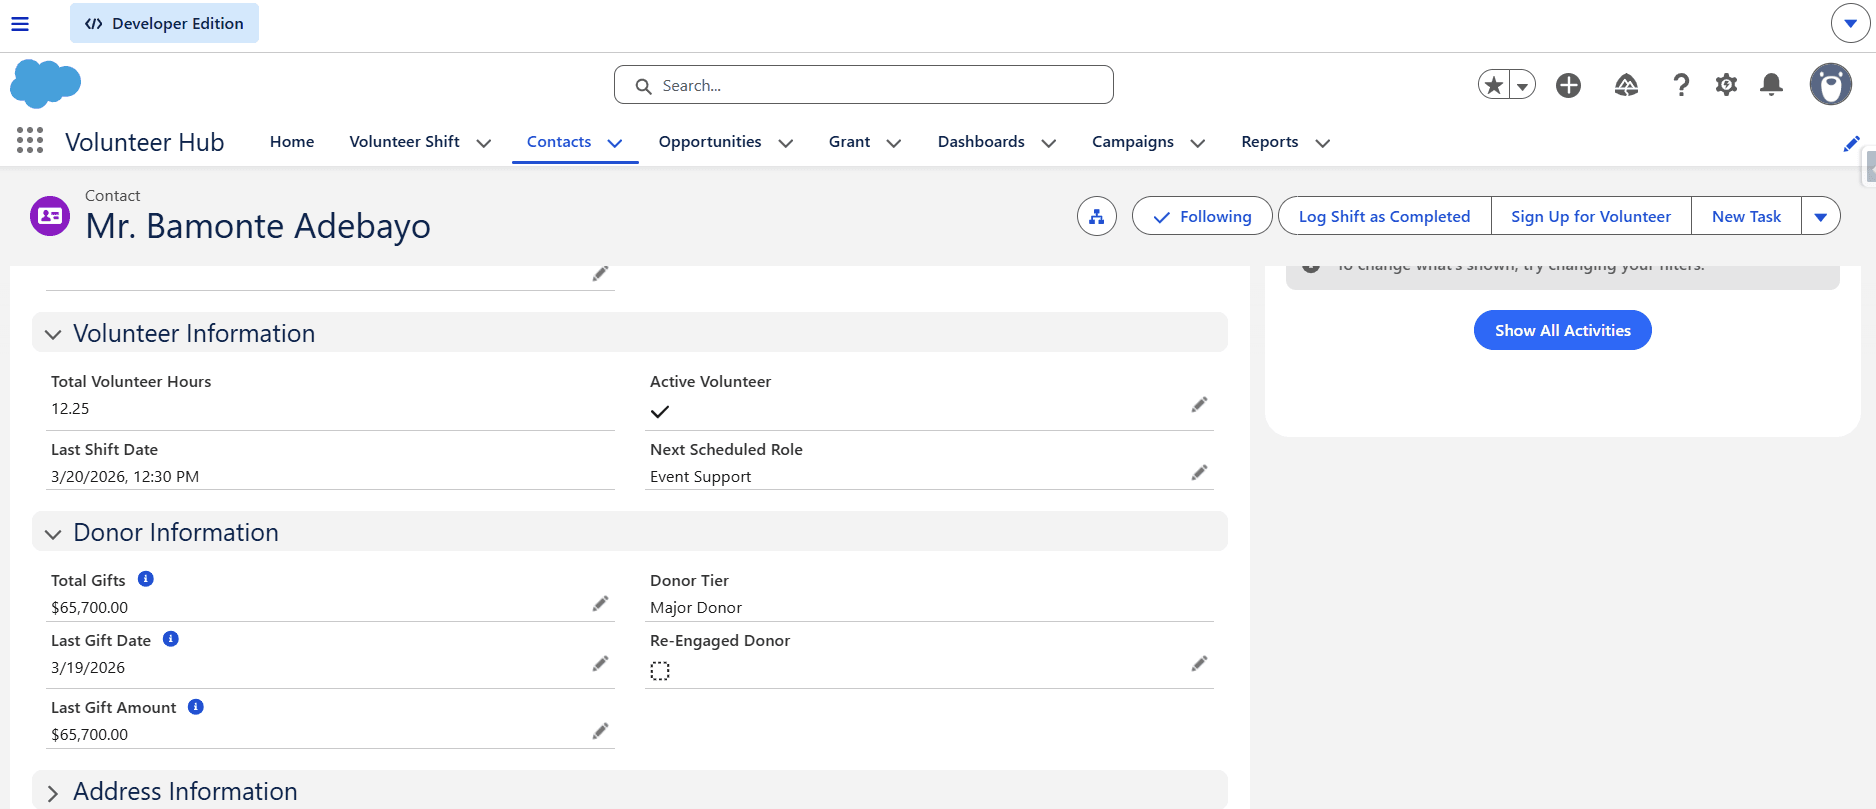The width and height of the screenshot is (1876, 809).
Task: Click the Major Donor tier value
Action: point(696,608)
